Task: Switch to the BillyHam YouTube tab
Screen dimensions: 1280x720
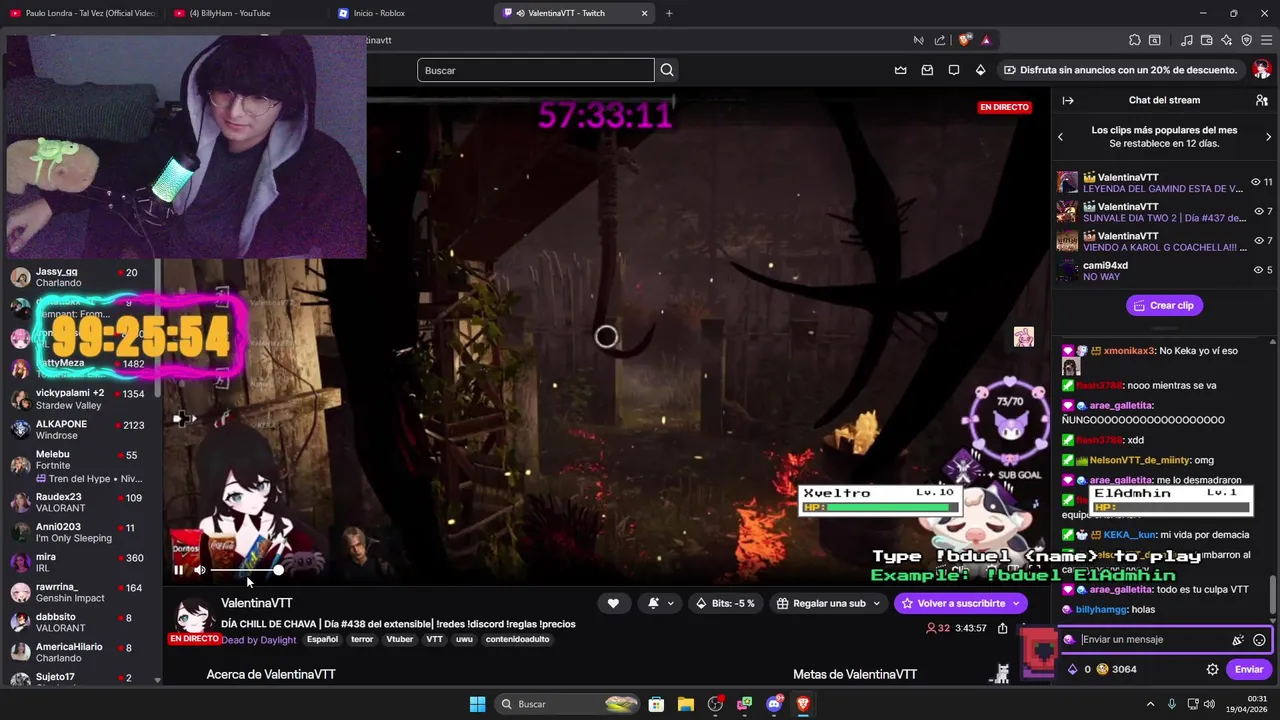Action: (x=245, y=13)
